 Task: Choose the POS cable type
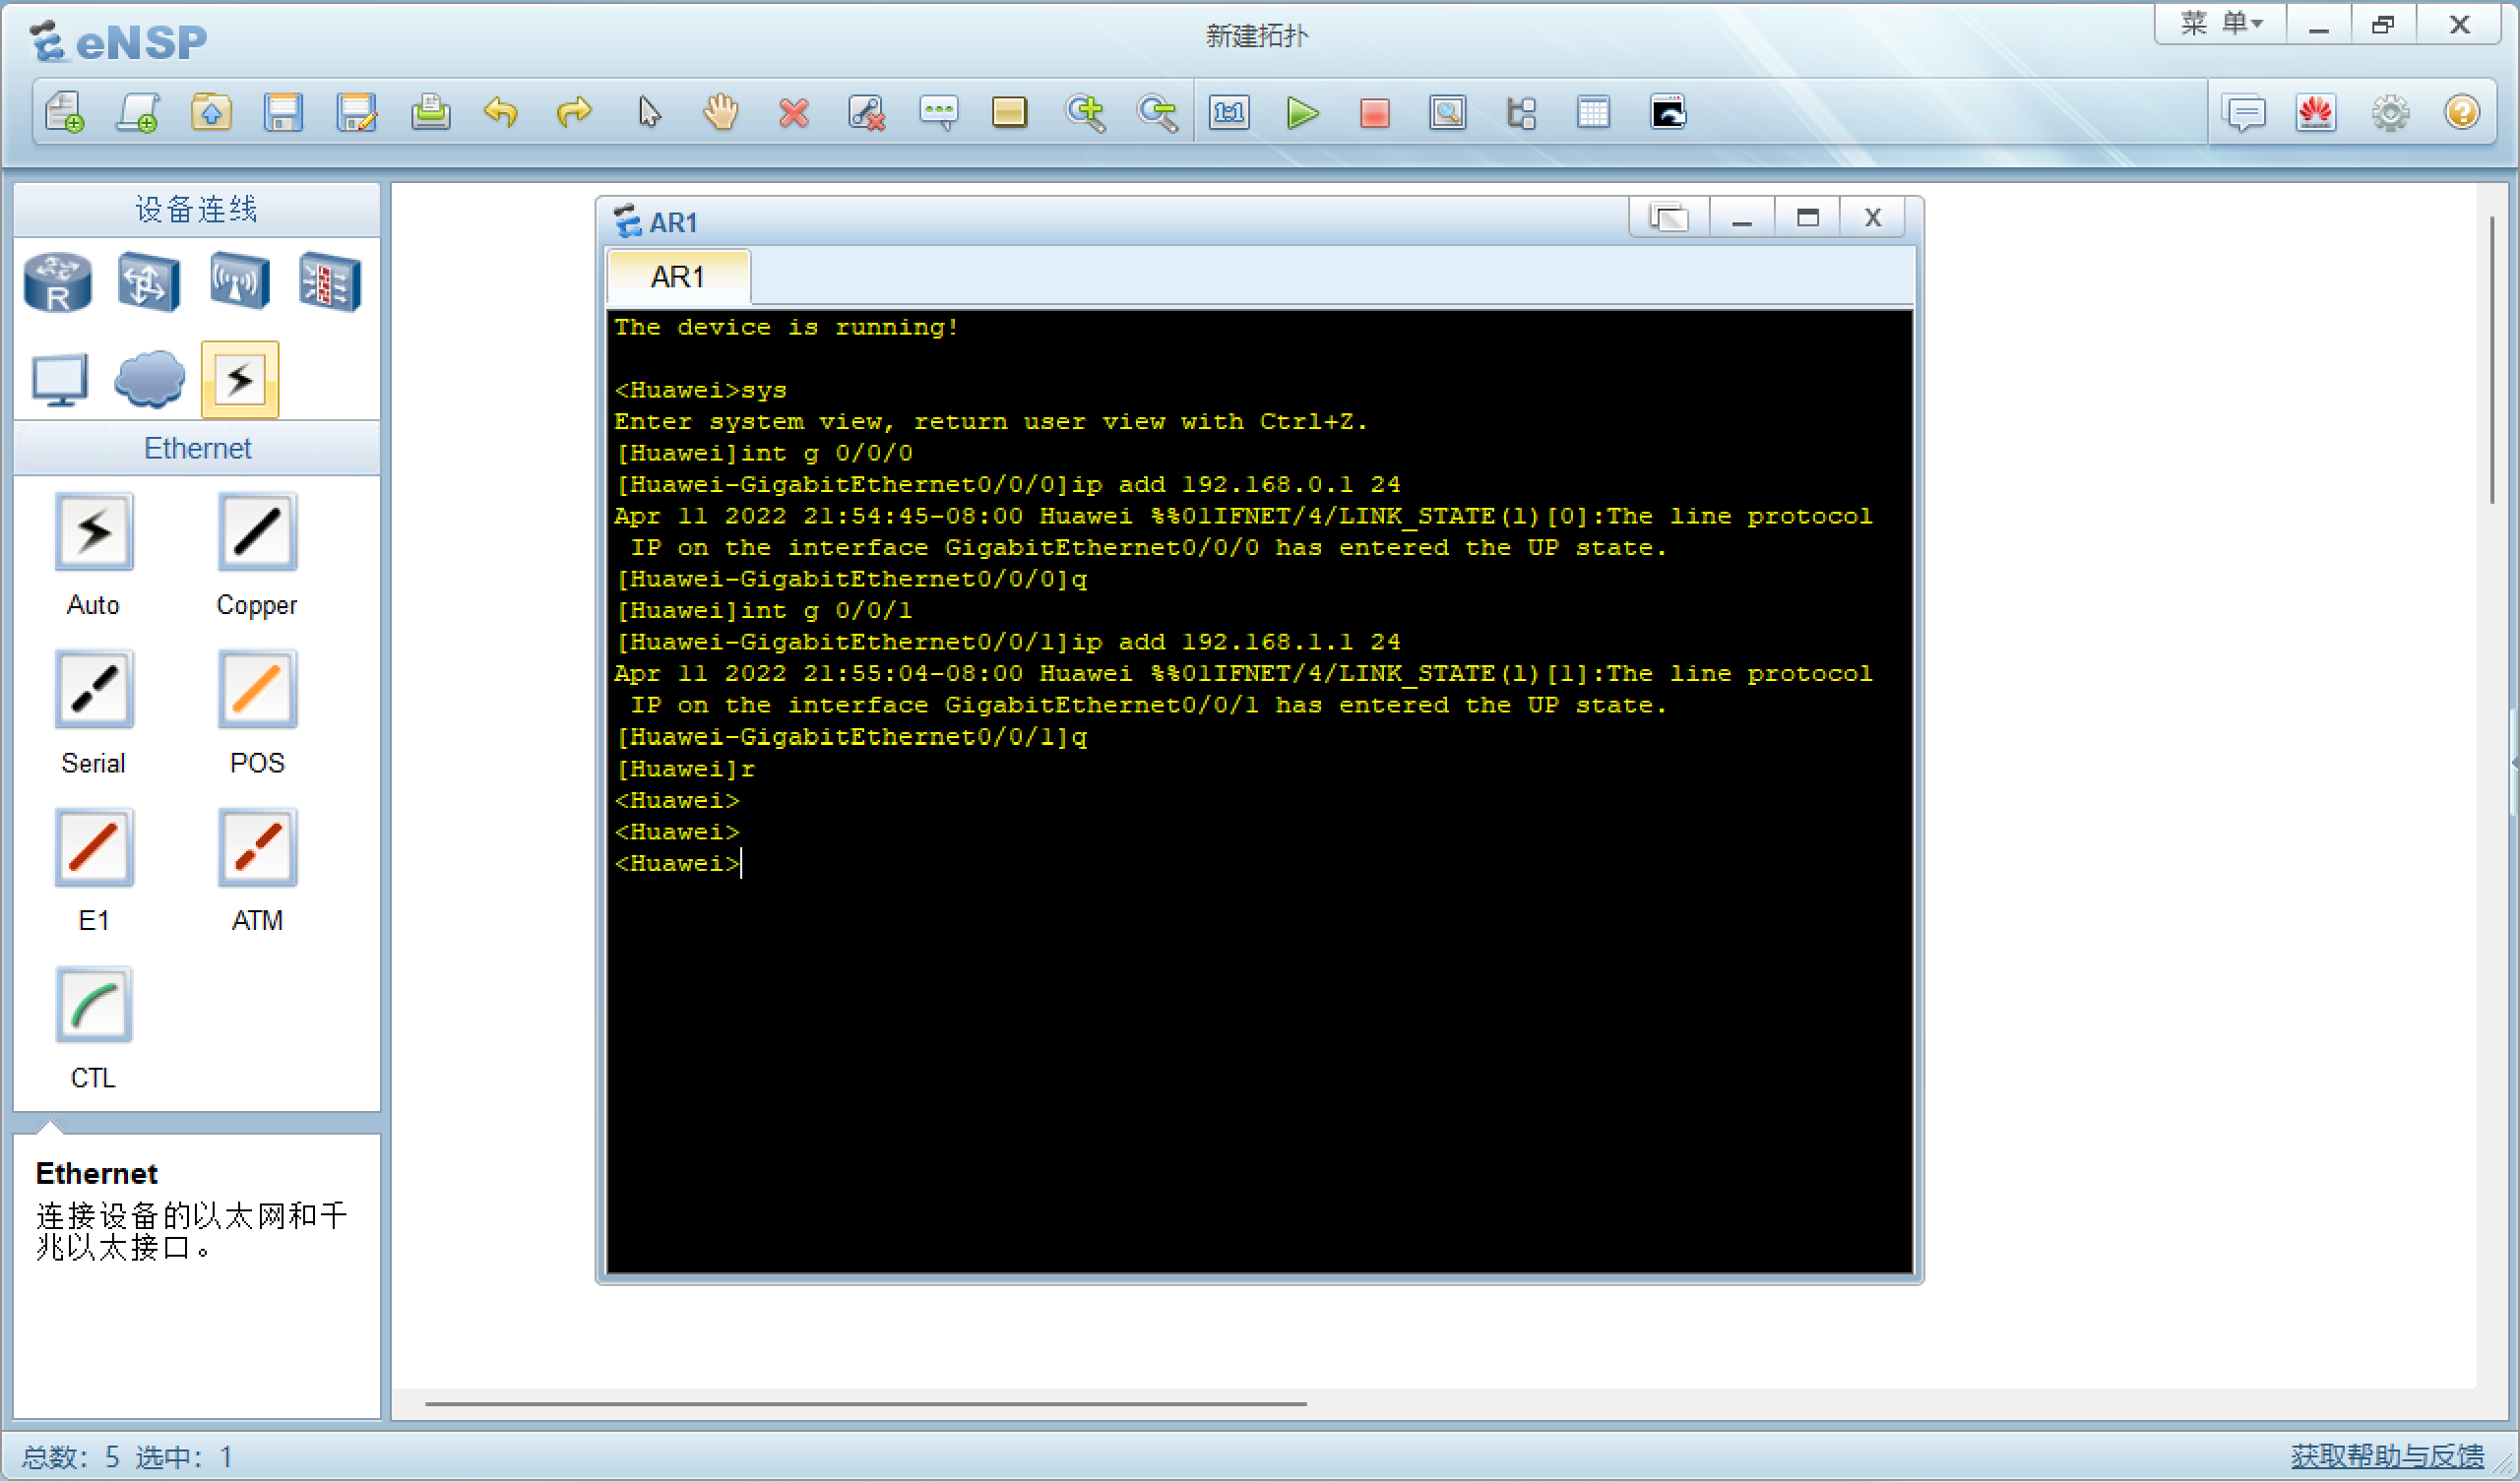pos(257,690)
